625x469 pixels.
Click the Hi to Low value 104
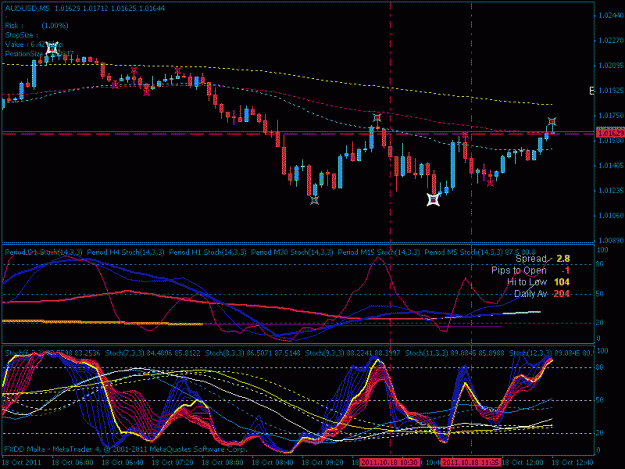pyautogui.click(x=562, y=282)
